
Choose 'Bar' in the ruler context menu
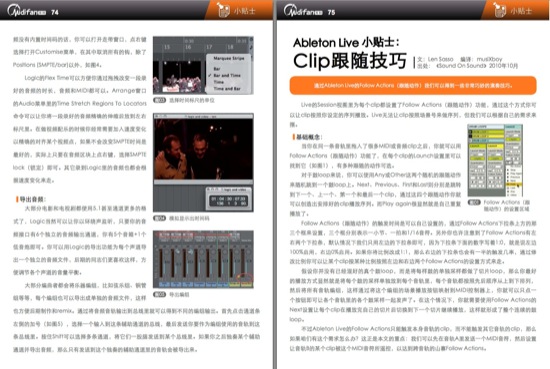point(217,69)
